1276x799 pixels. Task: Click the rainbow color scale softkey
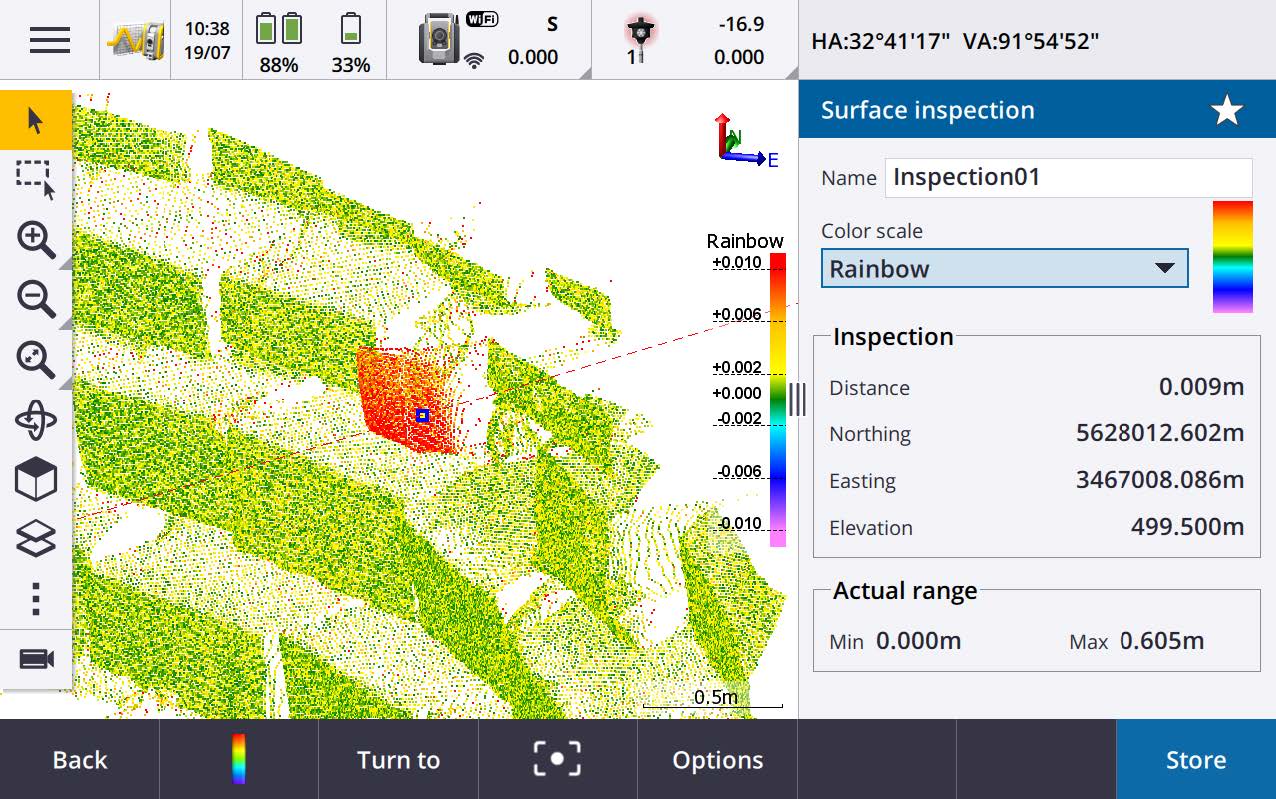click(x=238, y=760)
